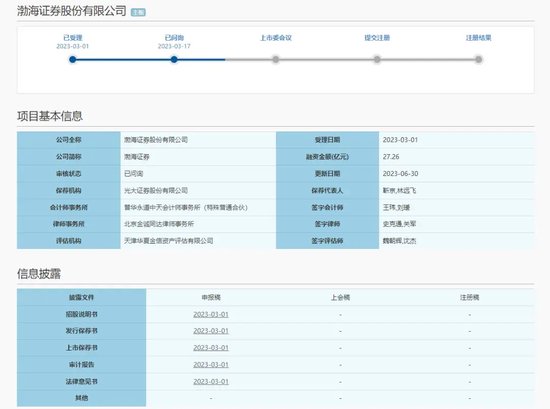The height and width of the screenshot is (409, 550).
Task: Click the 会计师事务所 value cell
Action: 198,207
